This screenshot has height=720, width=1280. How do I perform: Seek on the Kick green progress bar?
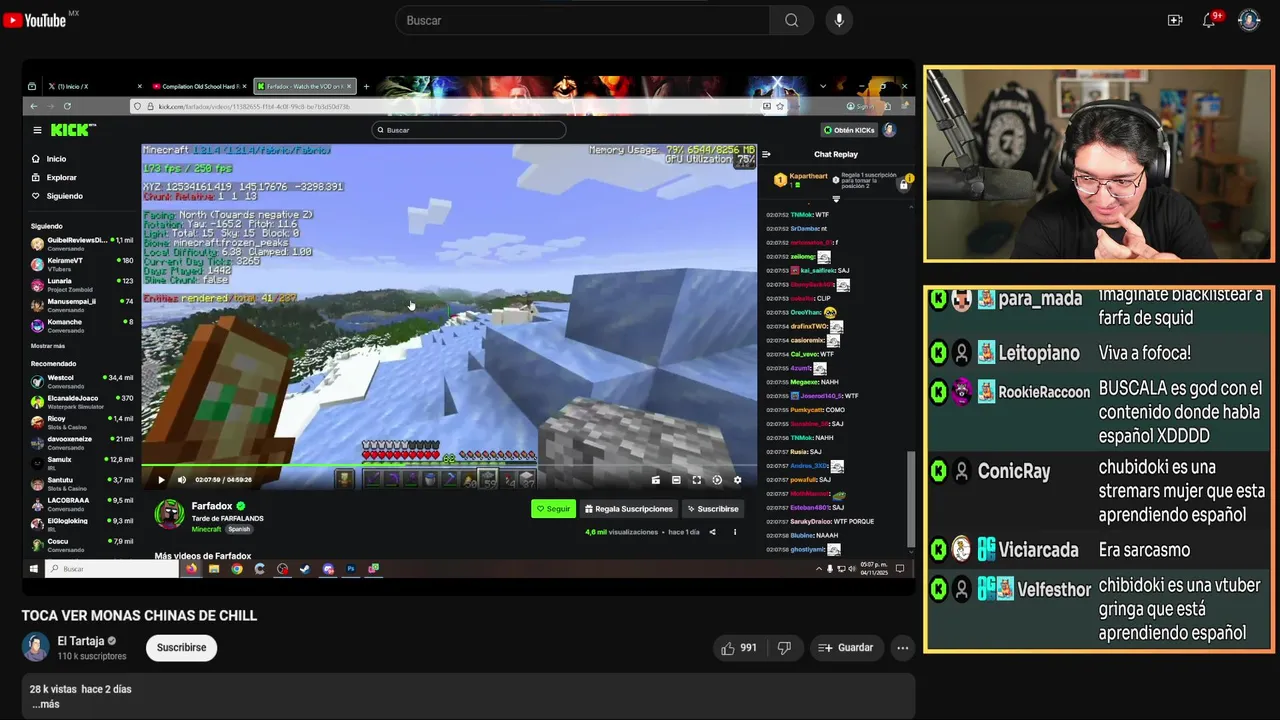(x=449, y=465)
